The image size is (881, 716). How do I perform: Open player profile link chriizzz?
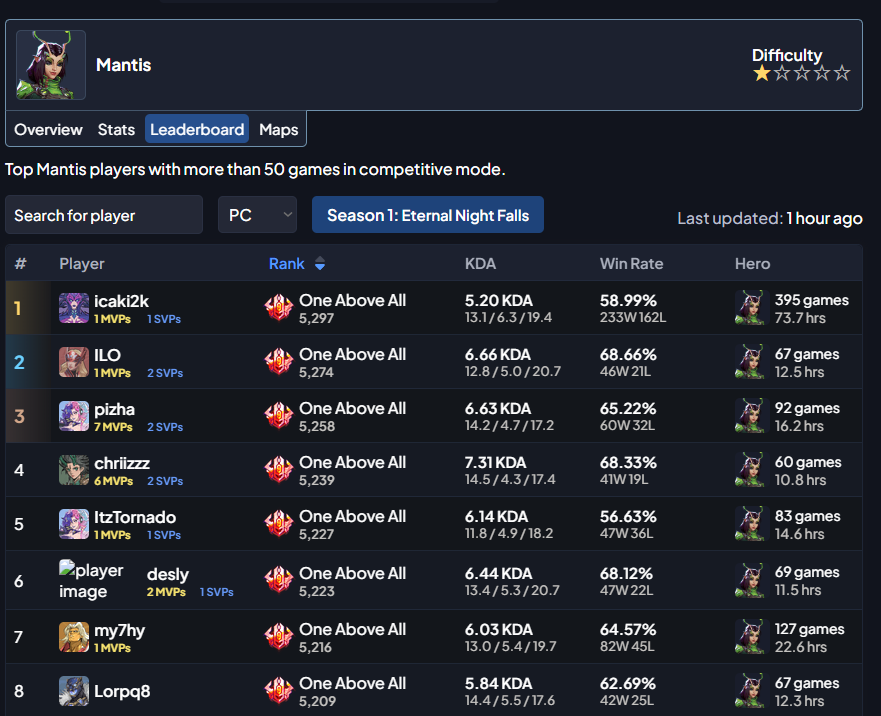coord(122,463)
